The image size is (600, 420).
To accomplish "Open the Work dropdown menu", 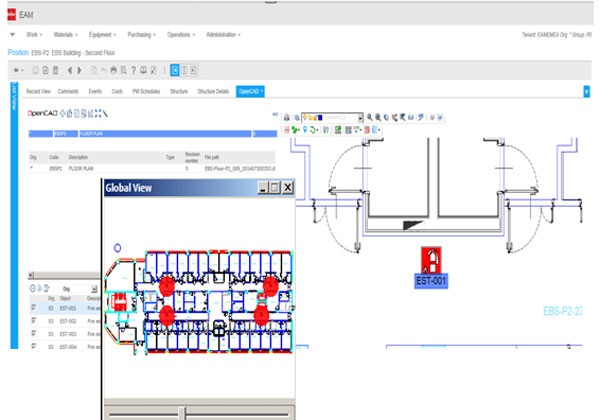I will (32, 34).
